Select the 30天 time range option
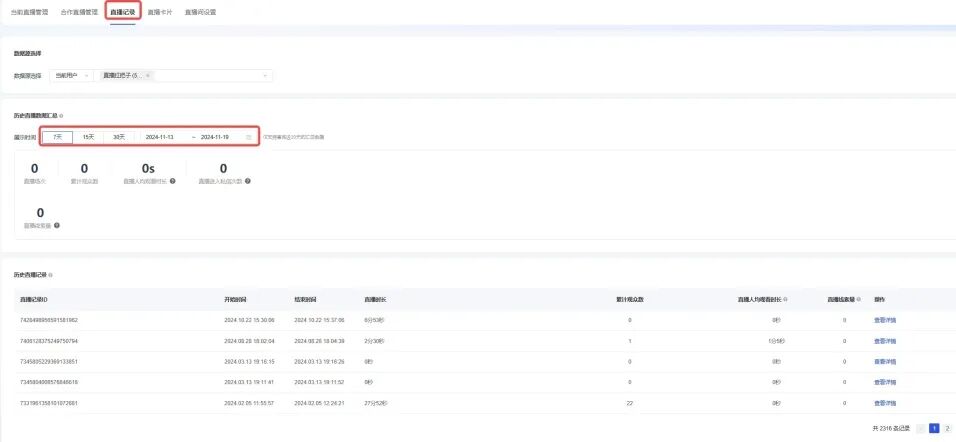Screen dimensions: 956x442 [x=119, y=136]
